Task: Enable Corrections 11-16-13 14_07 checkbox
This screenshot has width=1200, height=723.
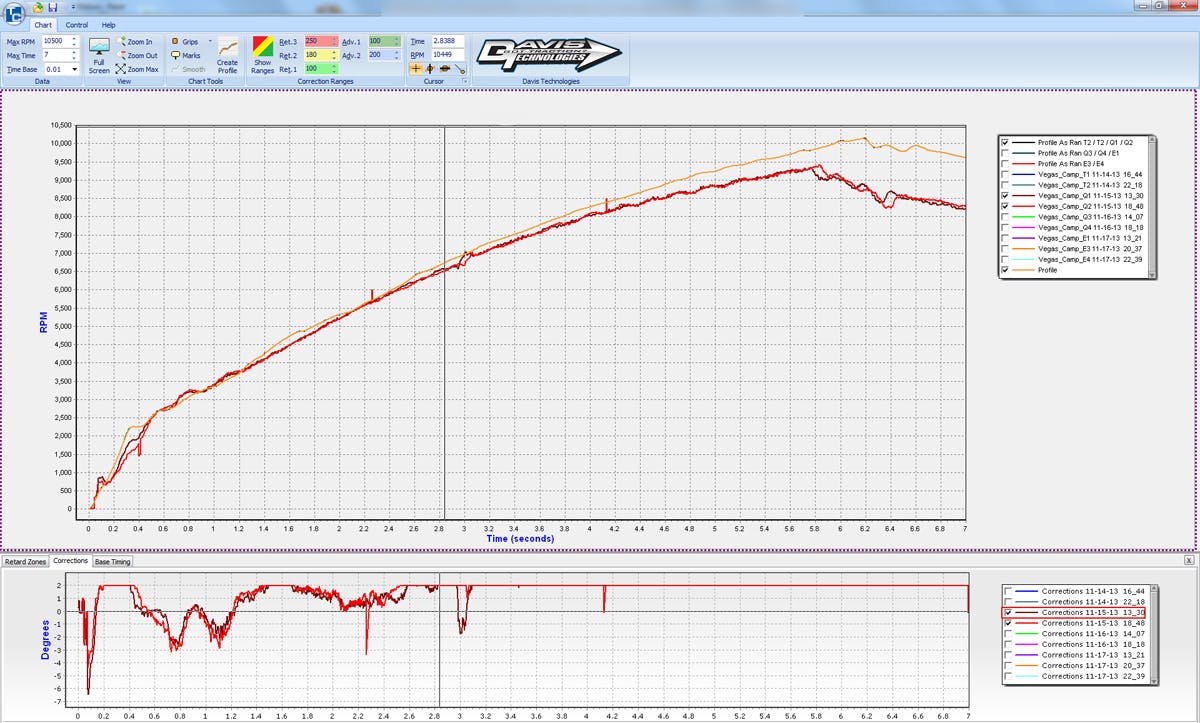Action: 1008,633
